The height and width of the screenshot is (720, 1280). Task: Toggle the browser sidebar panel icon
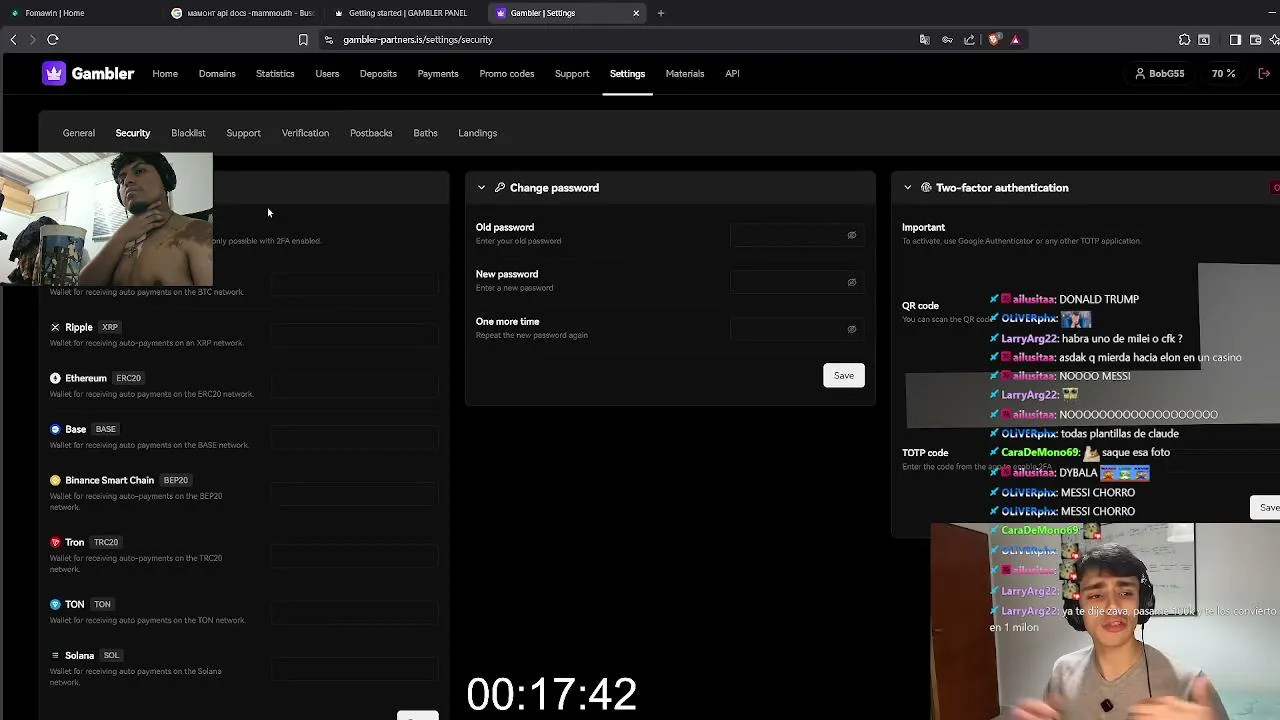[x=1236, y=40]
